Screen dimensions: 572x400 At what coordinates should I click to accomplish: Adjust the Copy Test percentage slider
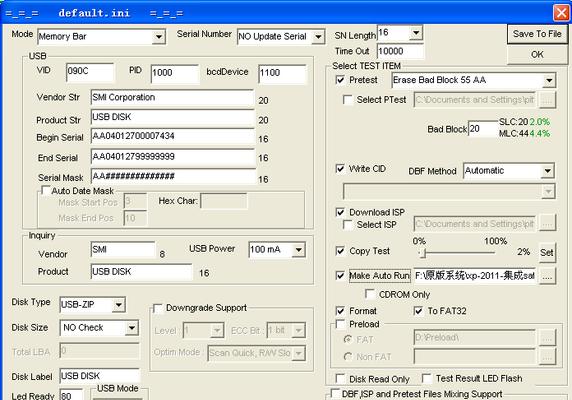click(x=424, y=253)
